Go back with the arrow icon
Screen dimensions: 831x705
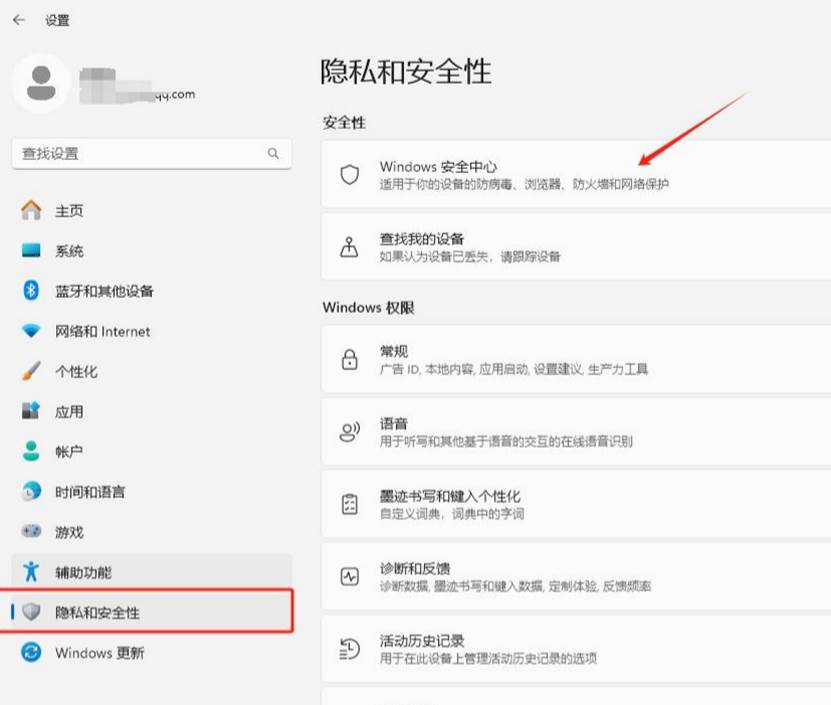tap(19, 20)
